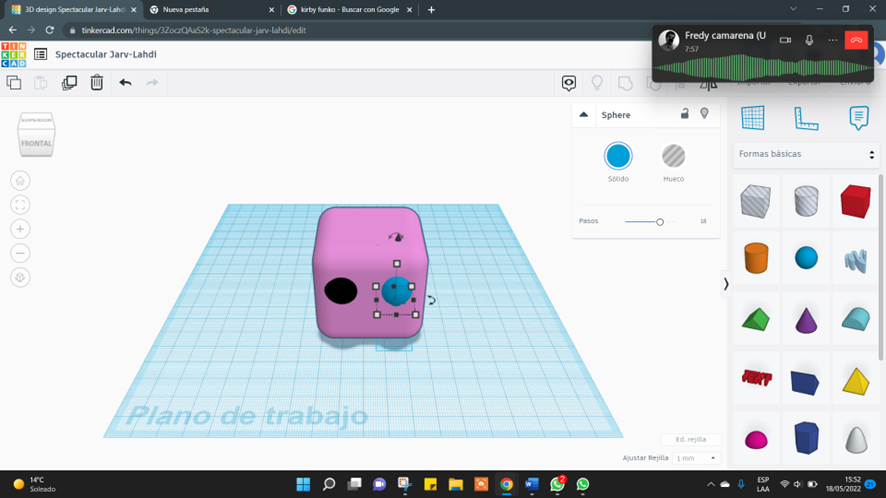
Task: Pick the red box shape
Action: pyautogui.click(x=855, y=201)
